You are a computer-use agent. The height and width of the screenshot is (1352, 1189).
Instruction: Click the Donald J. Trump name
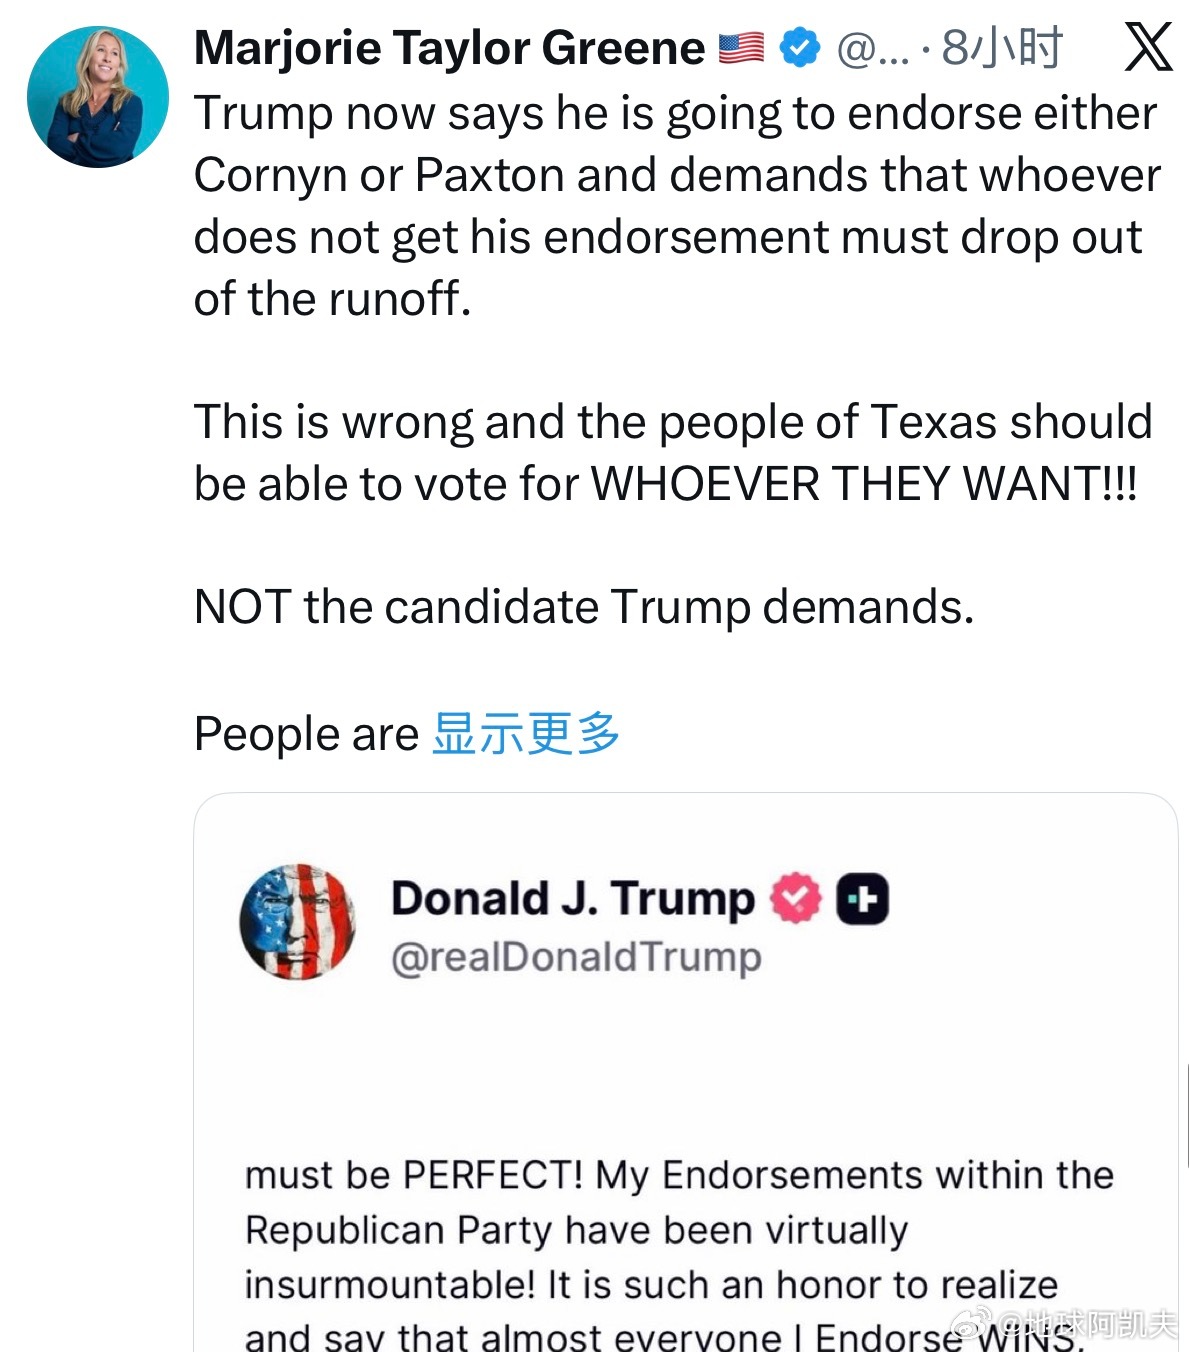coord(572,898)
